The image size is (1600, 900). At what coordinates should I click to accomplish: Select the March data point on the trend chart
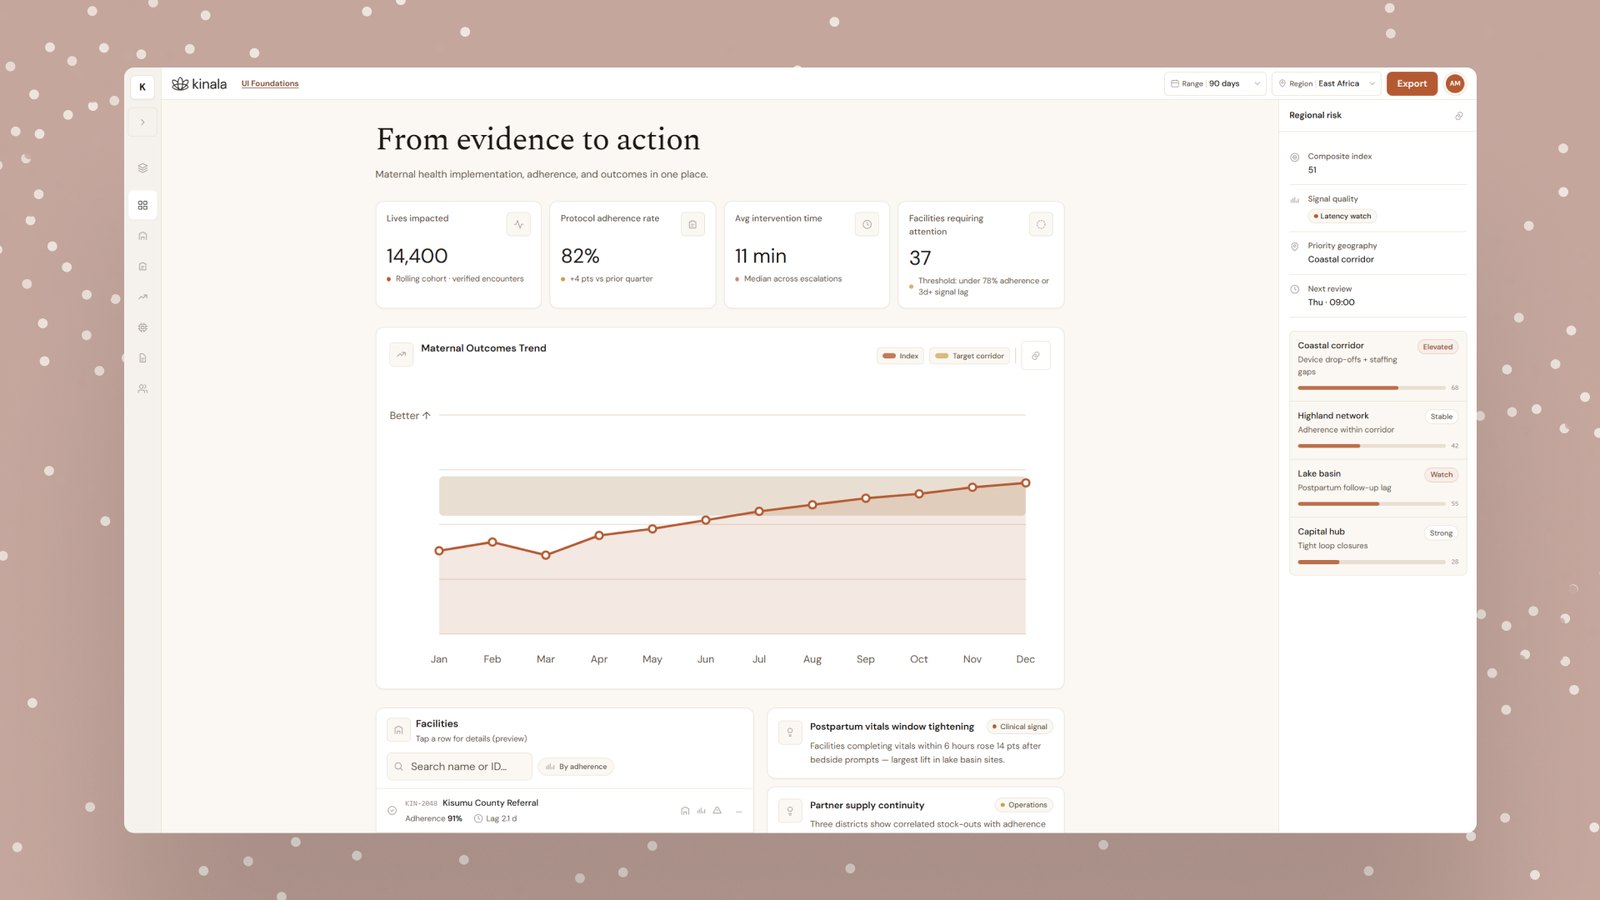pyautogui.click(x=546, y=555)
